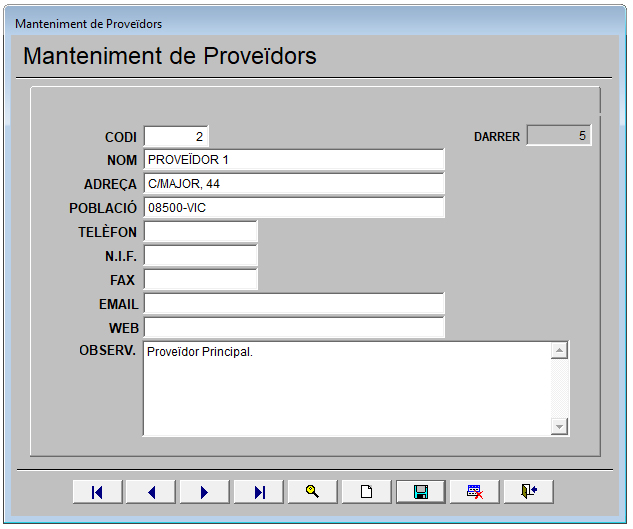This screenshot has height=529, width=633.
Task: Click the empty N.I.F. field
Action: pyautogui.click(x=200, y=256)
